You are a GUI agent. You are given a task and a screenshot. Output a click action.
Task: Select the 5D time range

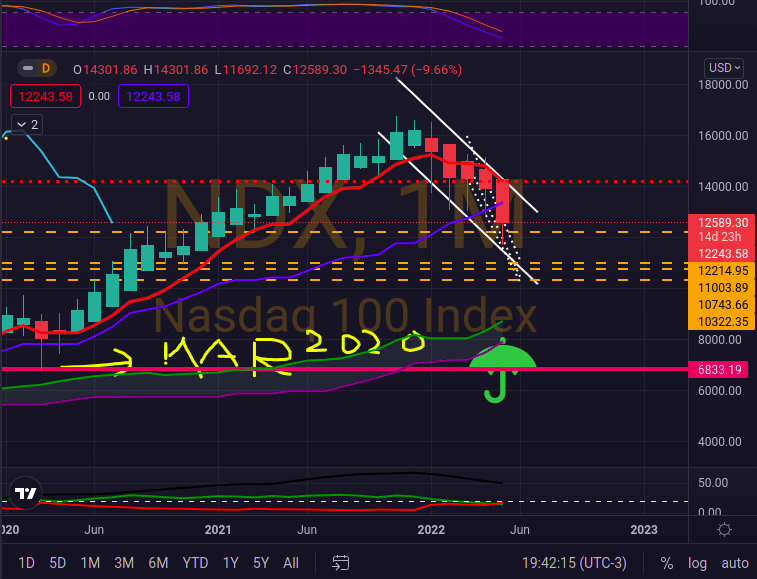pyautogui.click(x=57, y=563)
